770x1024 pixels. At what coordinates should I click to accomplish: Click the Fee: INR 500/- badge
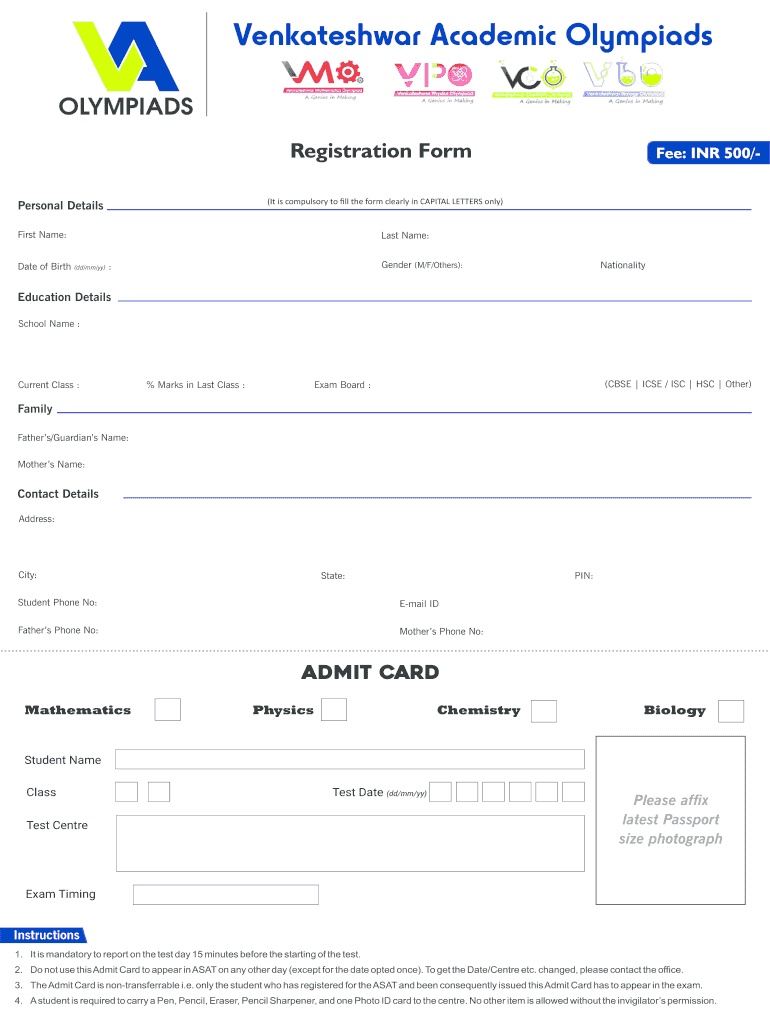[x=708, y=153]
